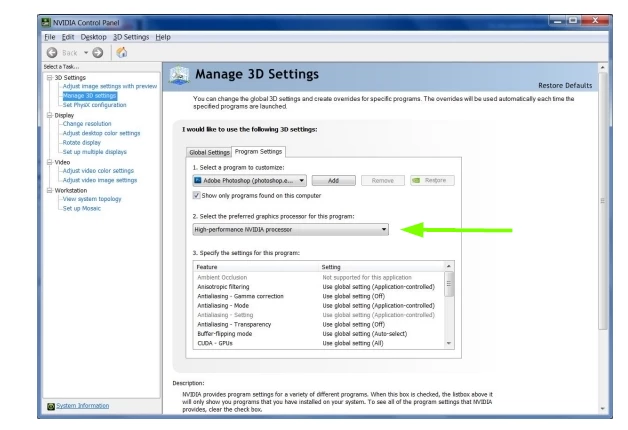
Task: Open the Help menu
Action: coord(163,37)
